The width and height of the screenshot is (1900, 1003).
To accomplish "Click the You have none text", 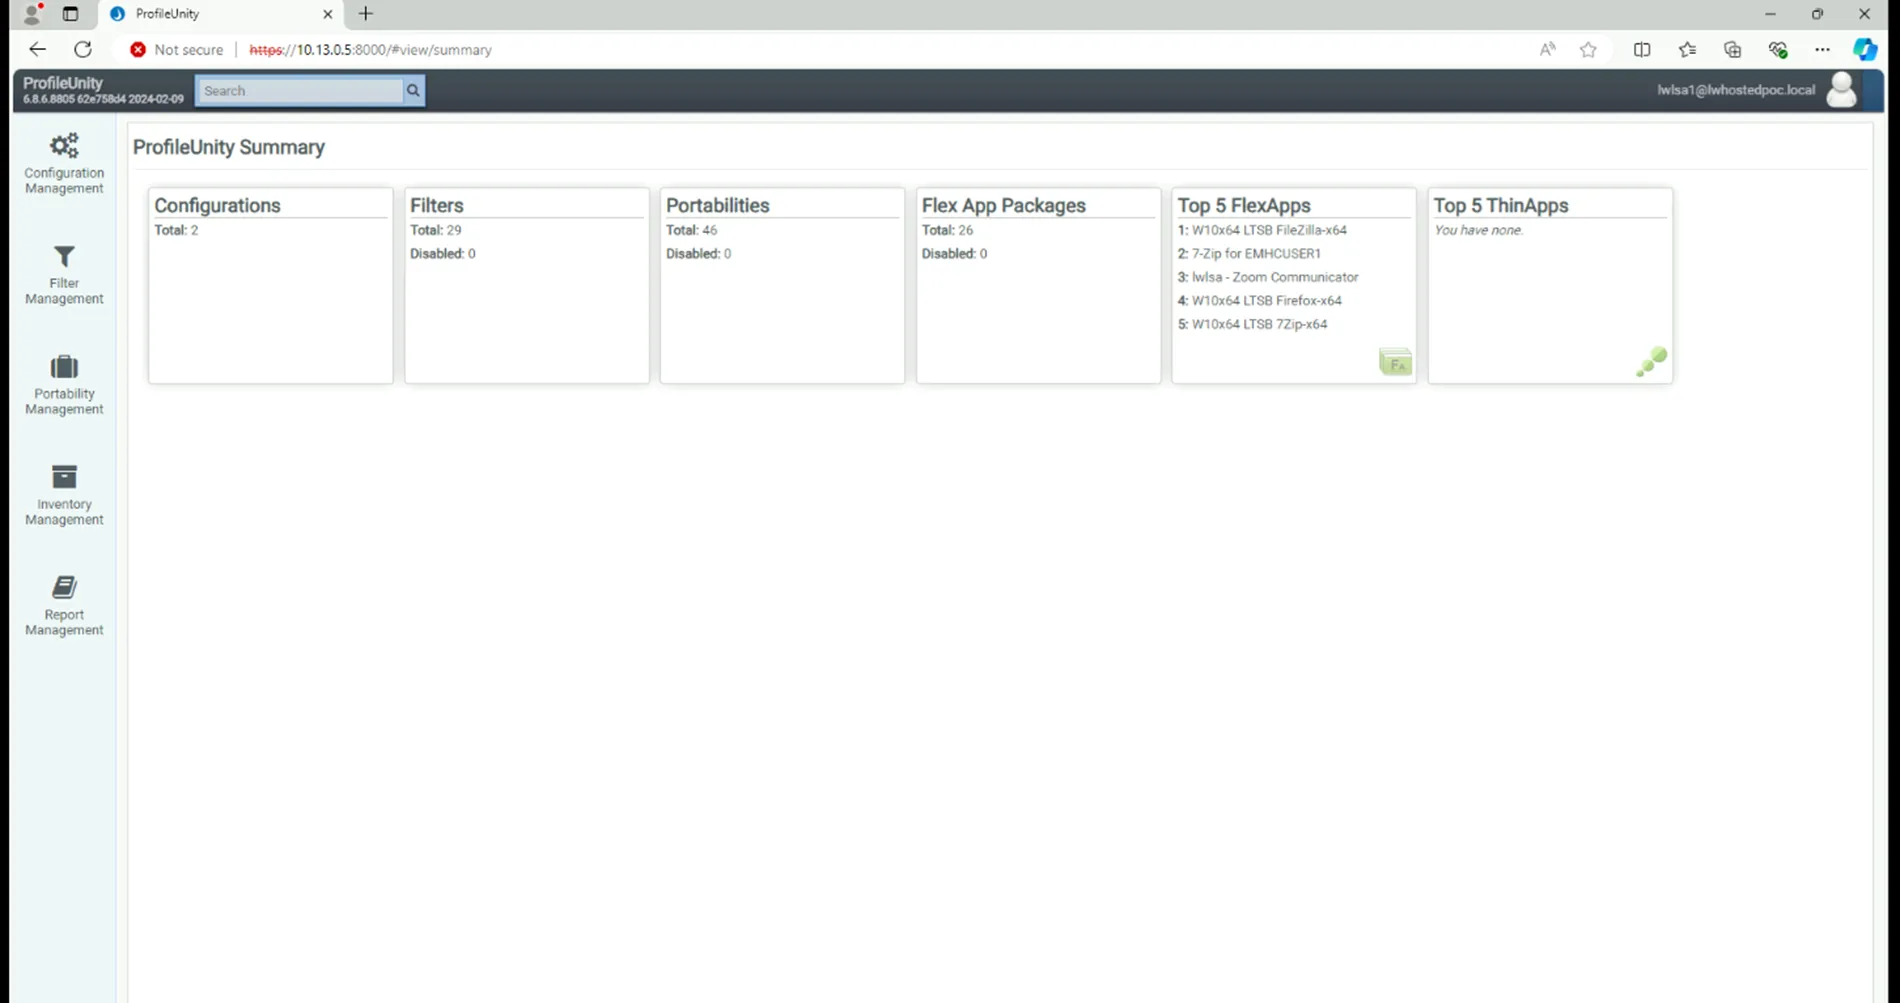I will [x=1478, y=230].
